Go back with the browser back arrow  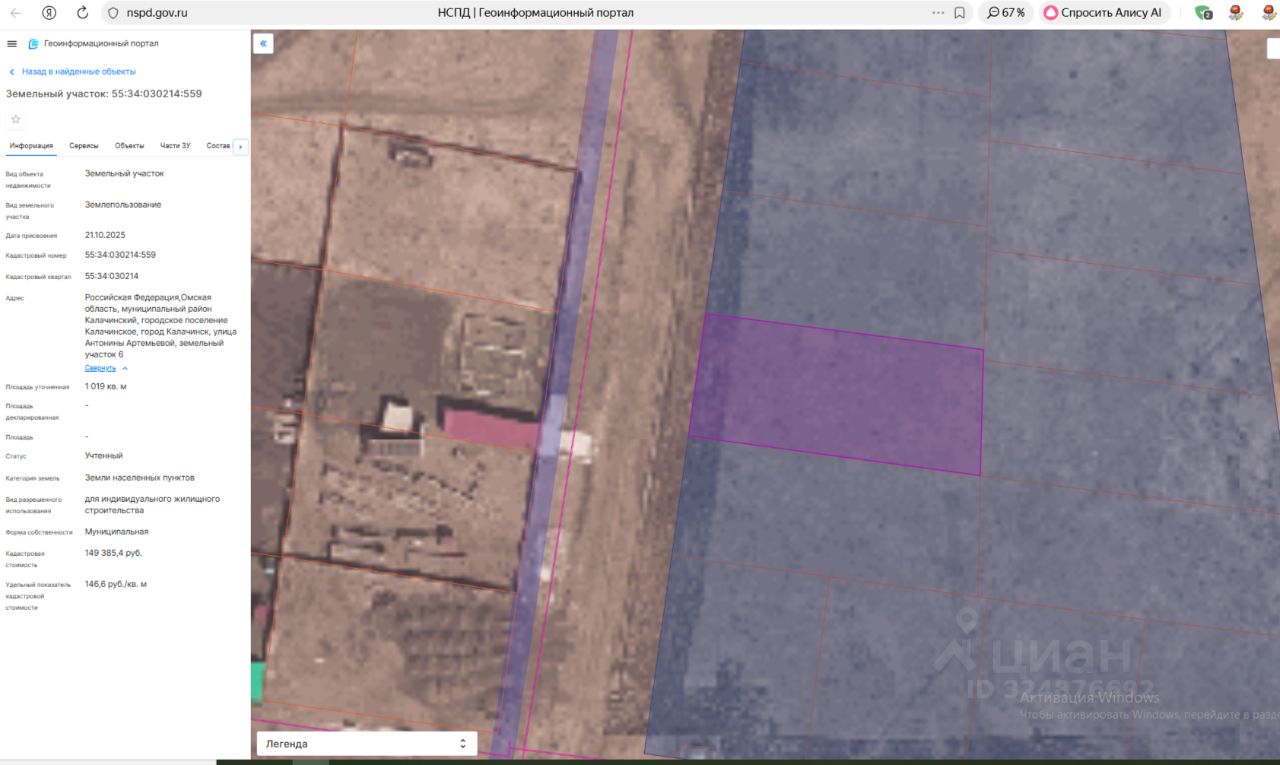click(16, 13)
